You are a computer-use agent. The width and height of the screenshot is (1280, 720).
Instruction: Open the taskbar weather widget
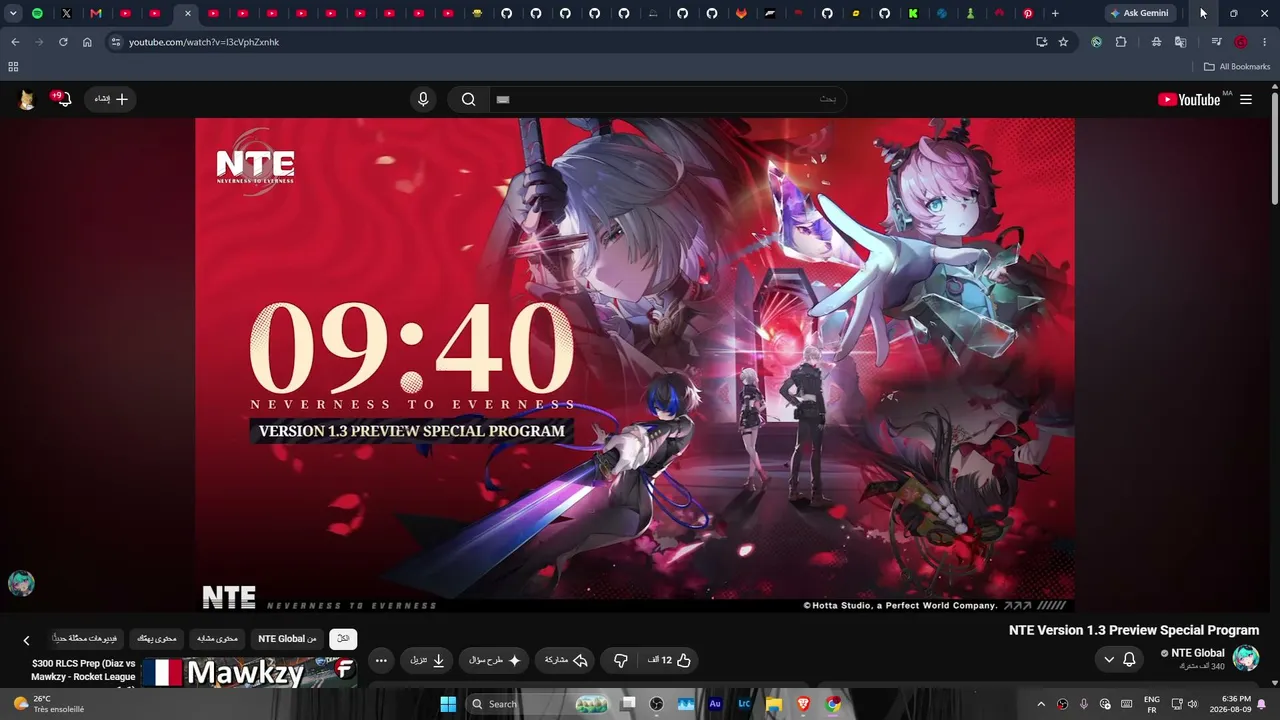pos(48,704)
